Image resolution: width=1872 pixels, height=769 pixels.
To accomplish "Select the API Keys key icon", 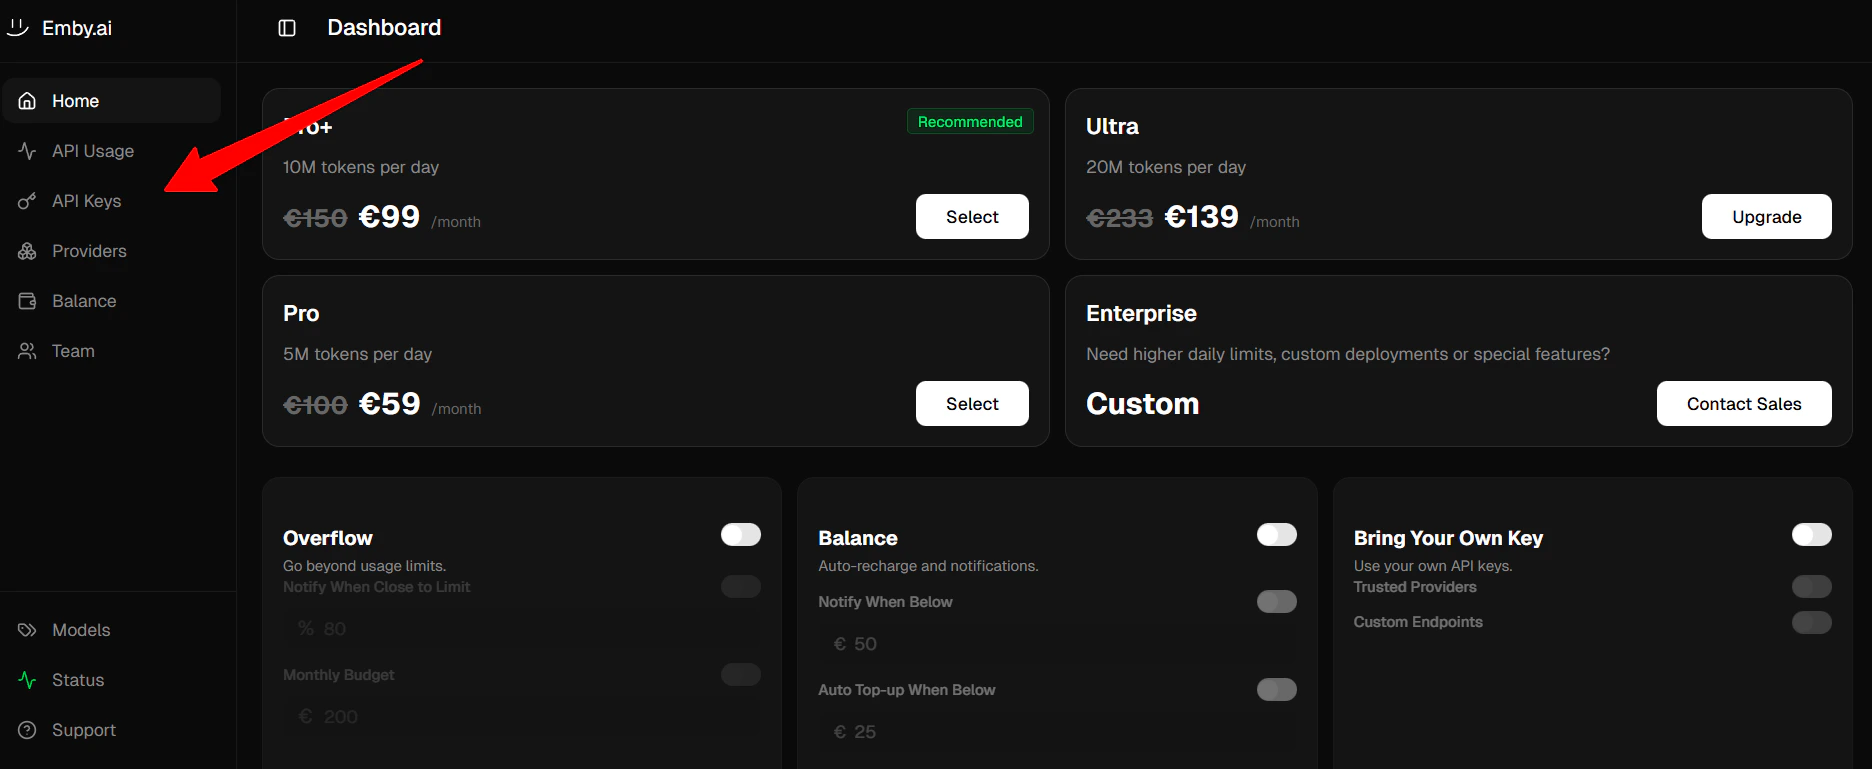I will point(26,200).
